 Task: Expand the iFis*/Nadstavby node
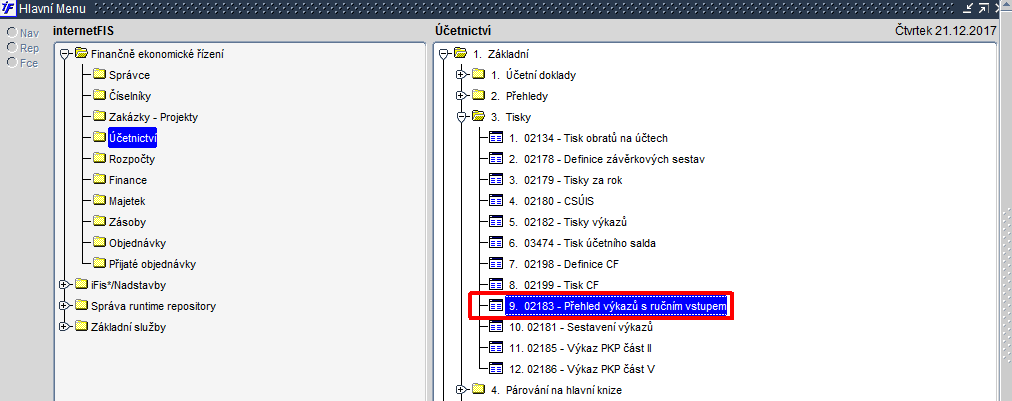point(64,285)
